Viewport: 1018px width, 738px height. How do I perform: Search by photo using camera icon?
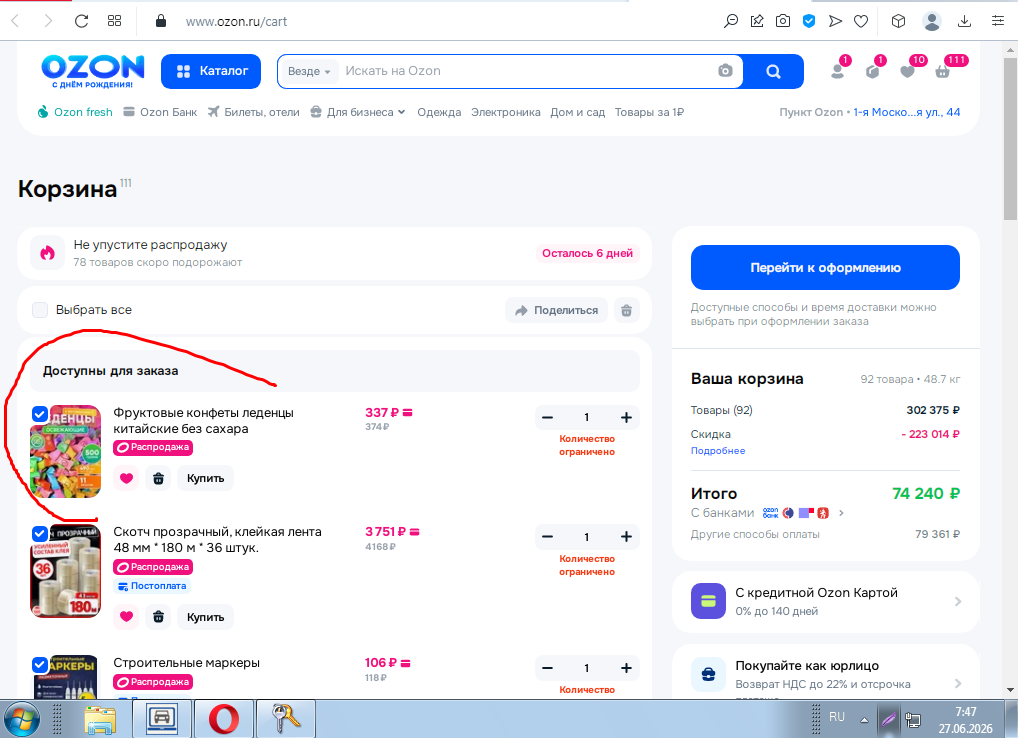[x=725, y=71]
